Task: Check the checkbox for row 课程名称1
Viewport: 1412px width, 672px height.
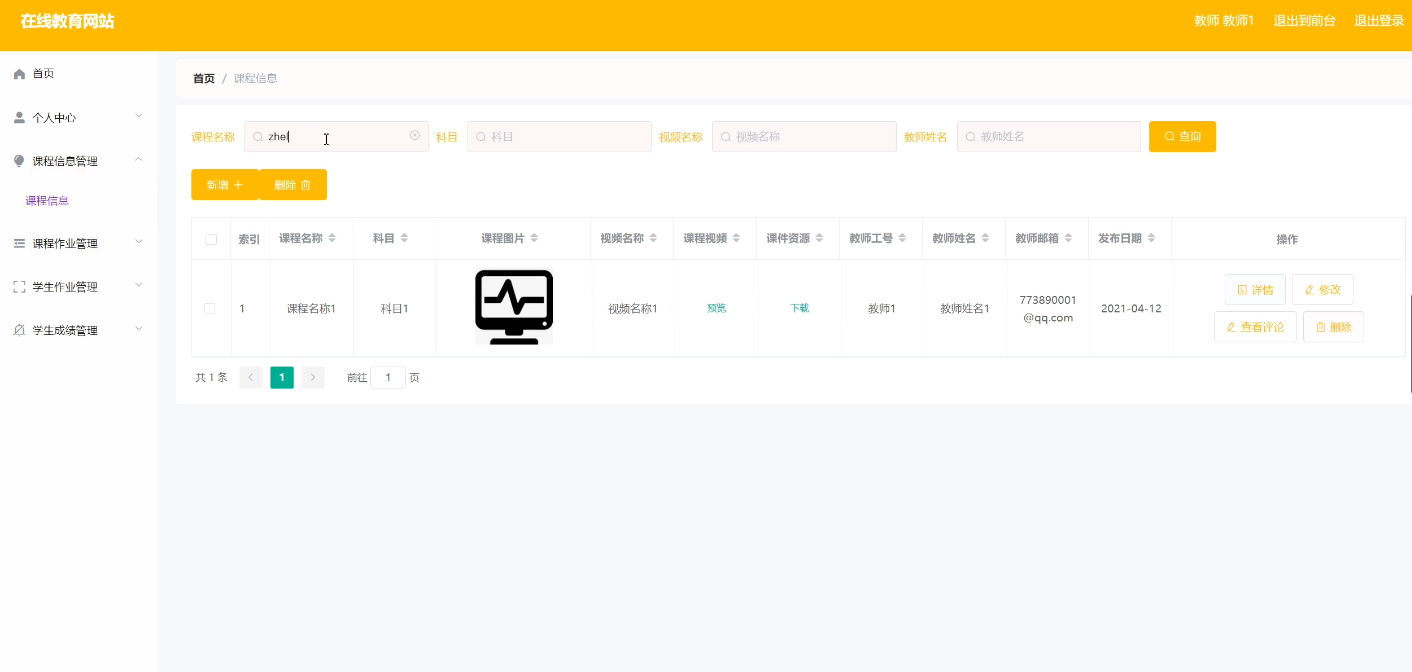Action: pos(210,308)
